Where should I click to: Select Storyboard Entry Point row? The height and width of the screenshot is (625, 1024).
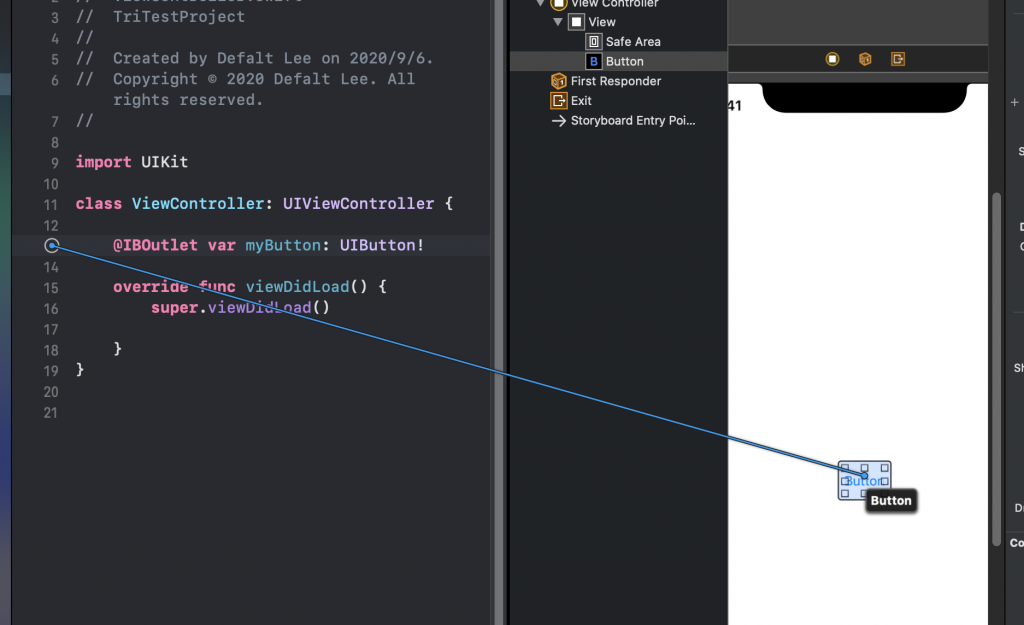633,120
